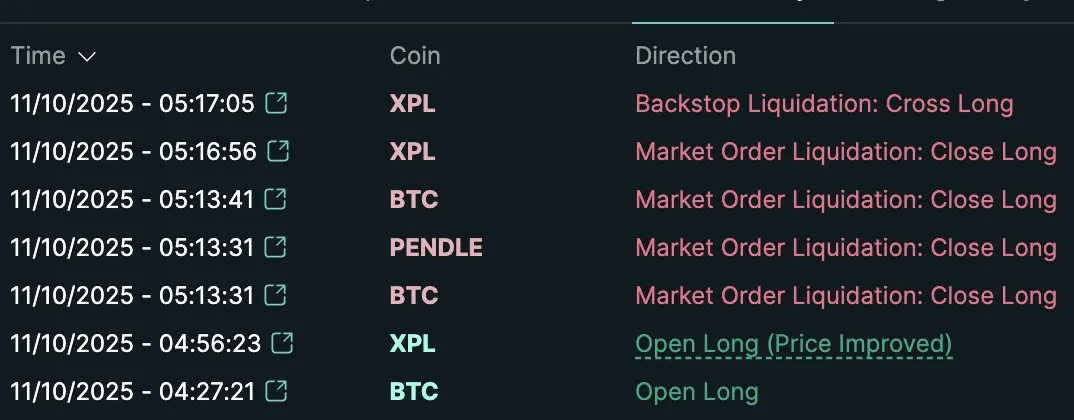1074x420 pixels.
Task: Click Backstop Liquidation: Cross Long text
Action: point(825,104)
